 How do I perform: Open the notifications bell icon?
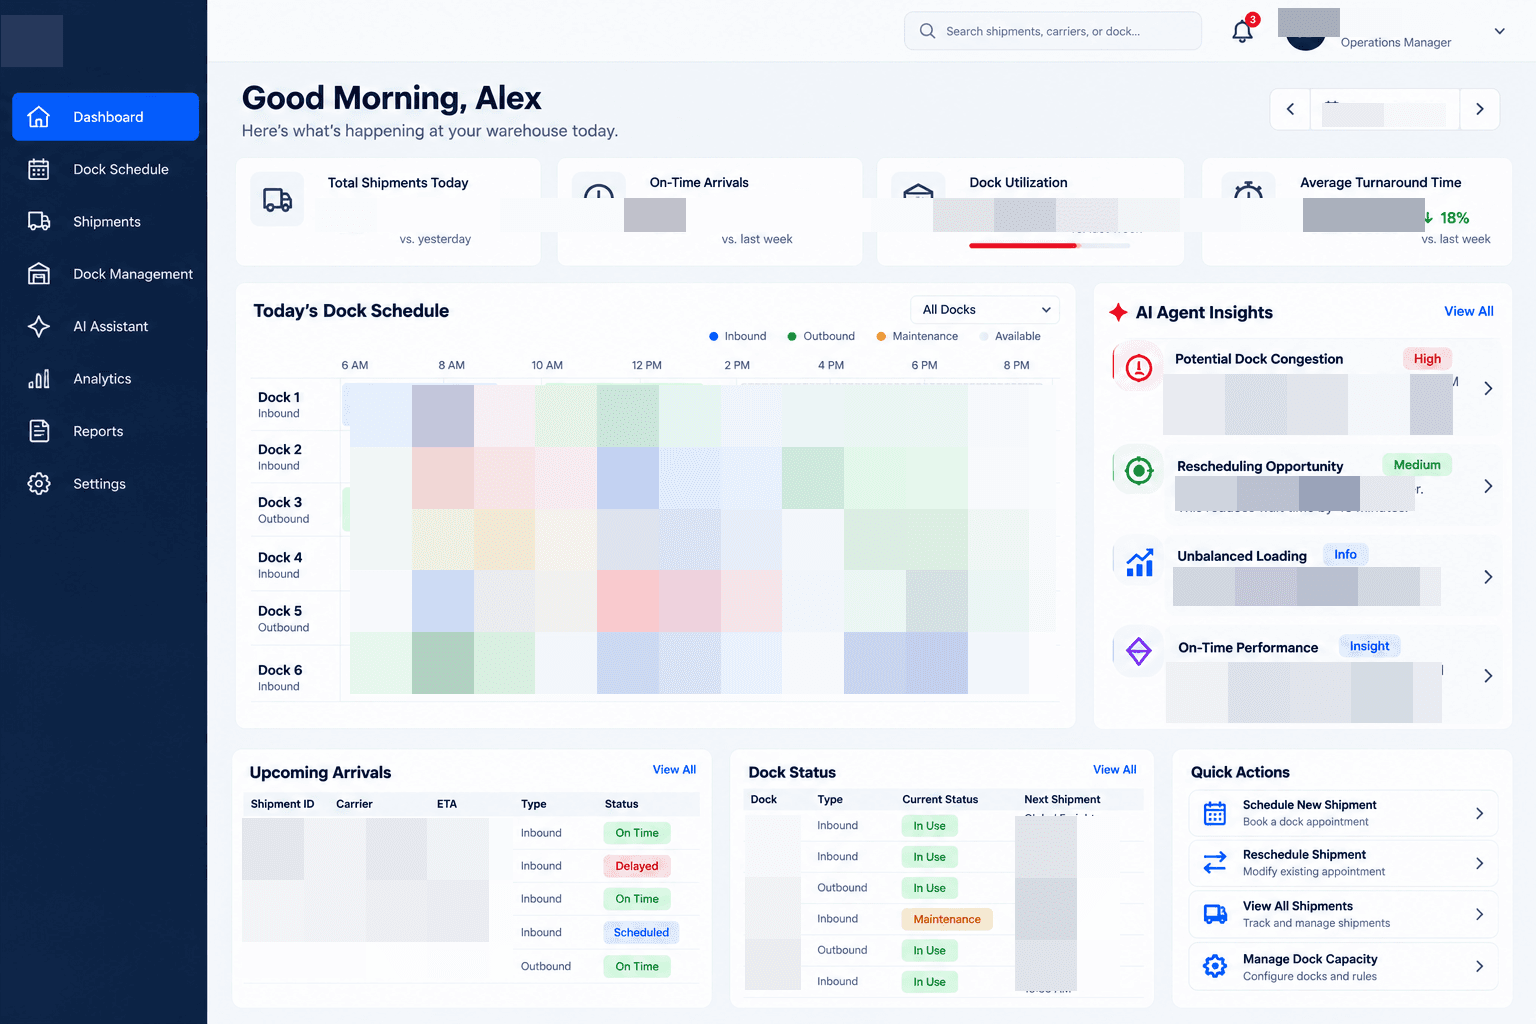coord(1242,31)
